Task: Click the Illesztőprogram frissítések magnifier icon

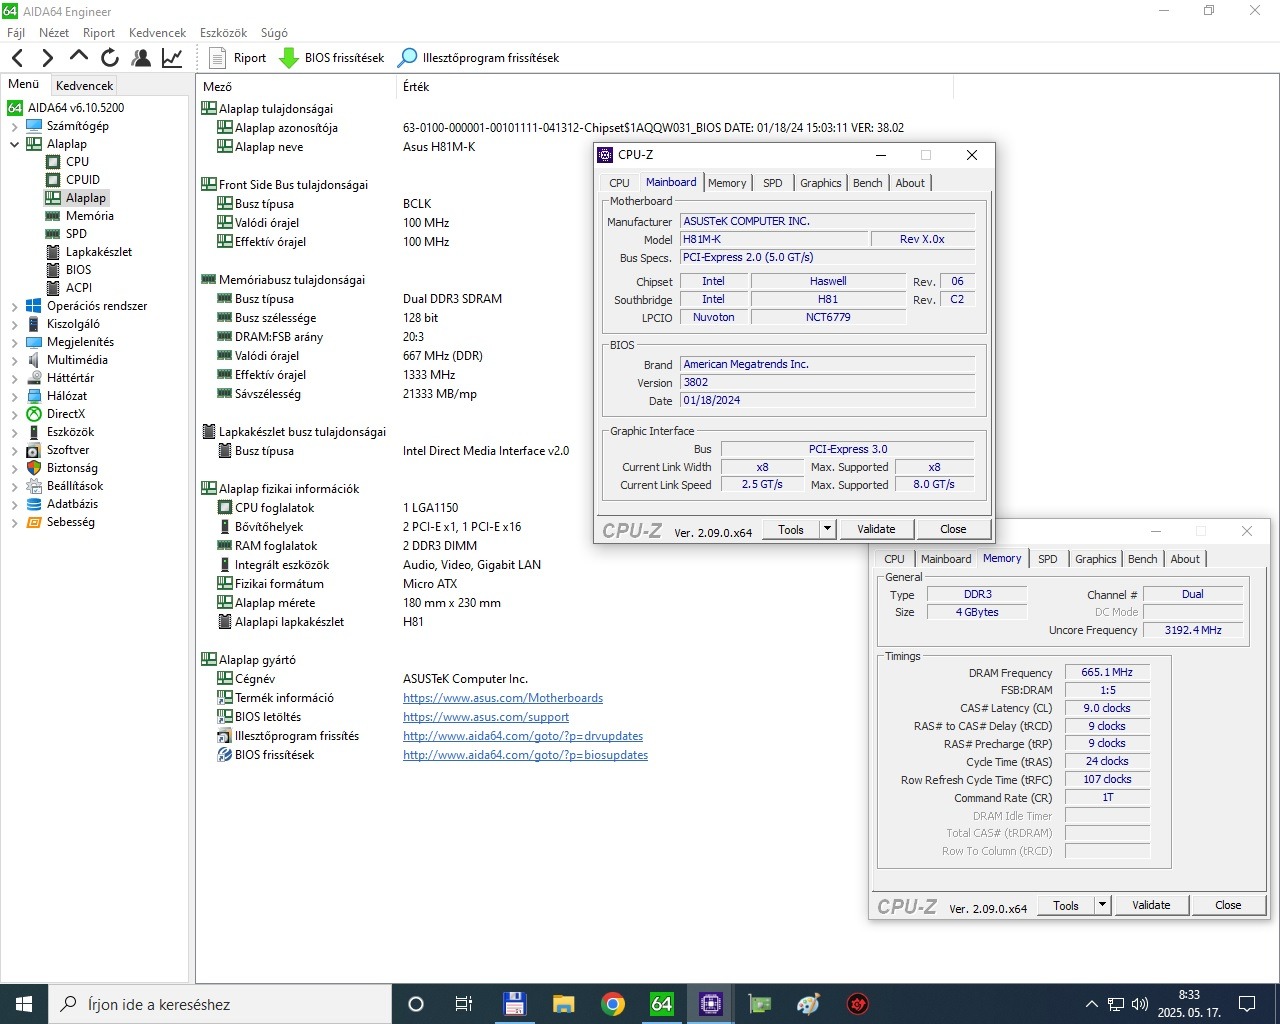Action: [407, 58]
